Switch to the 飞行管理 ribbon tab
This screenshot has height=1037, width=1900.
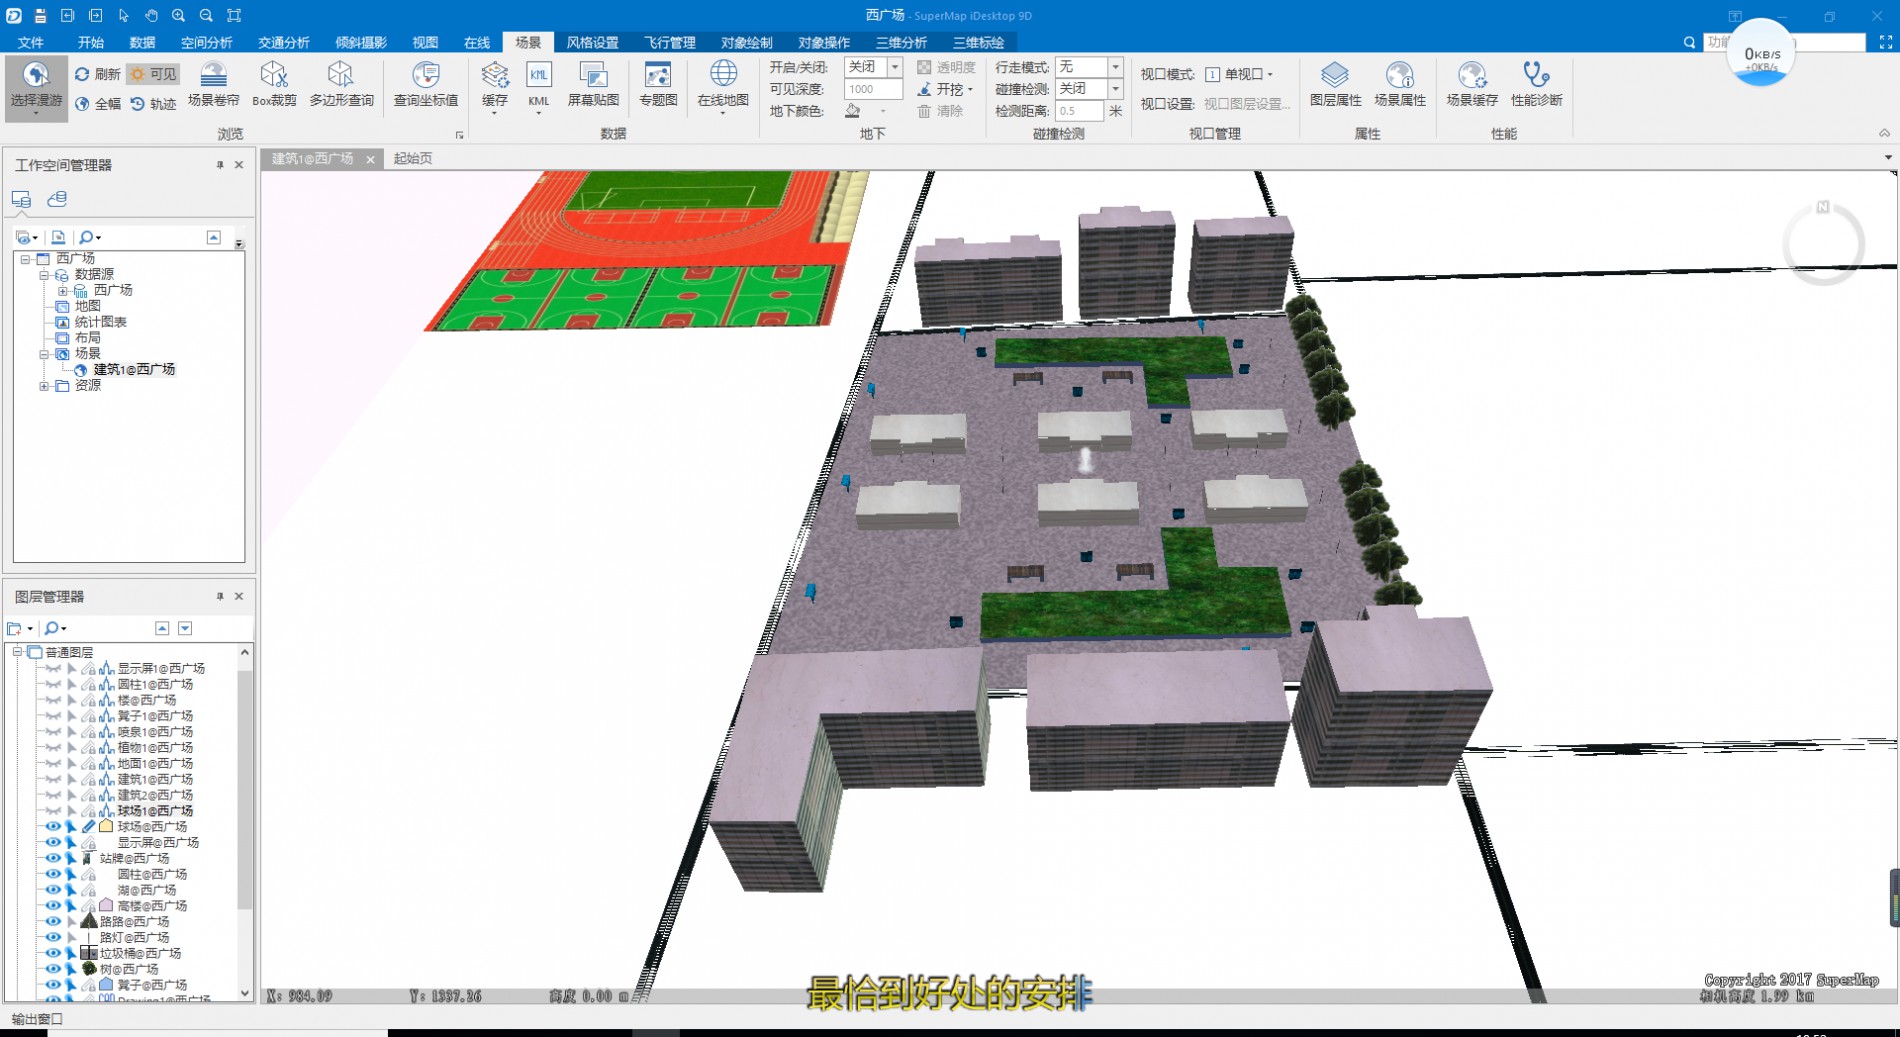click(x=669, y=42)
